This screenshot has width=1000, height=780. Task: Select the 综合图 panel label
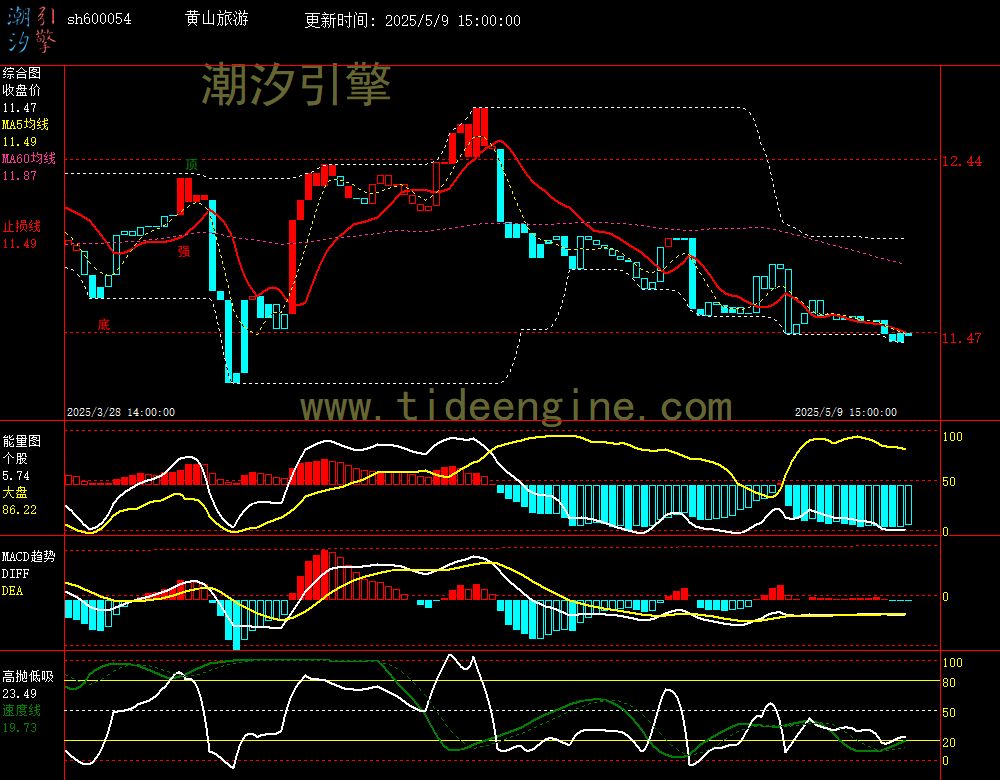[22, 73]
